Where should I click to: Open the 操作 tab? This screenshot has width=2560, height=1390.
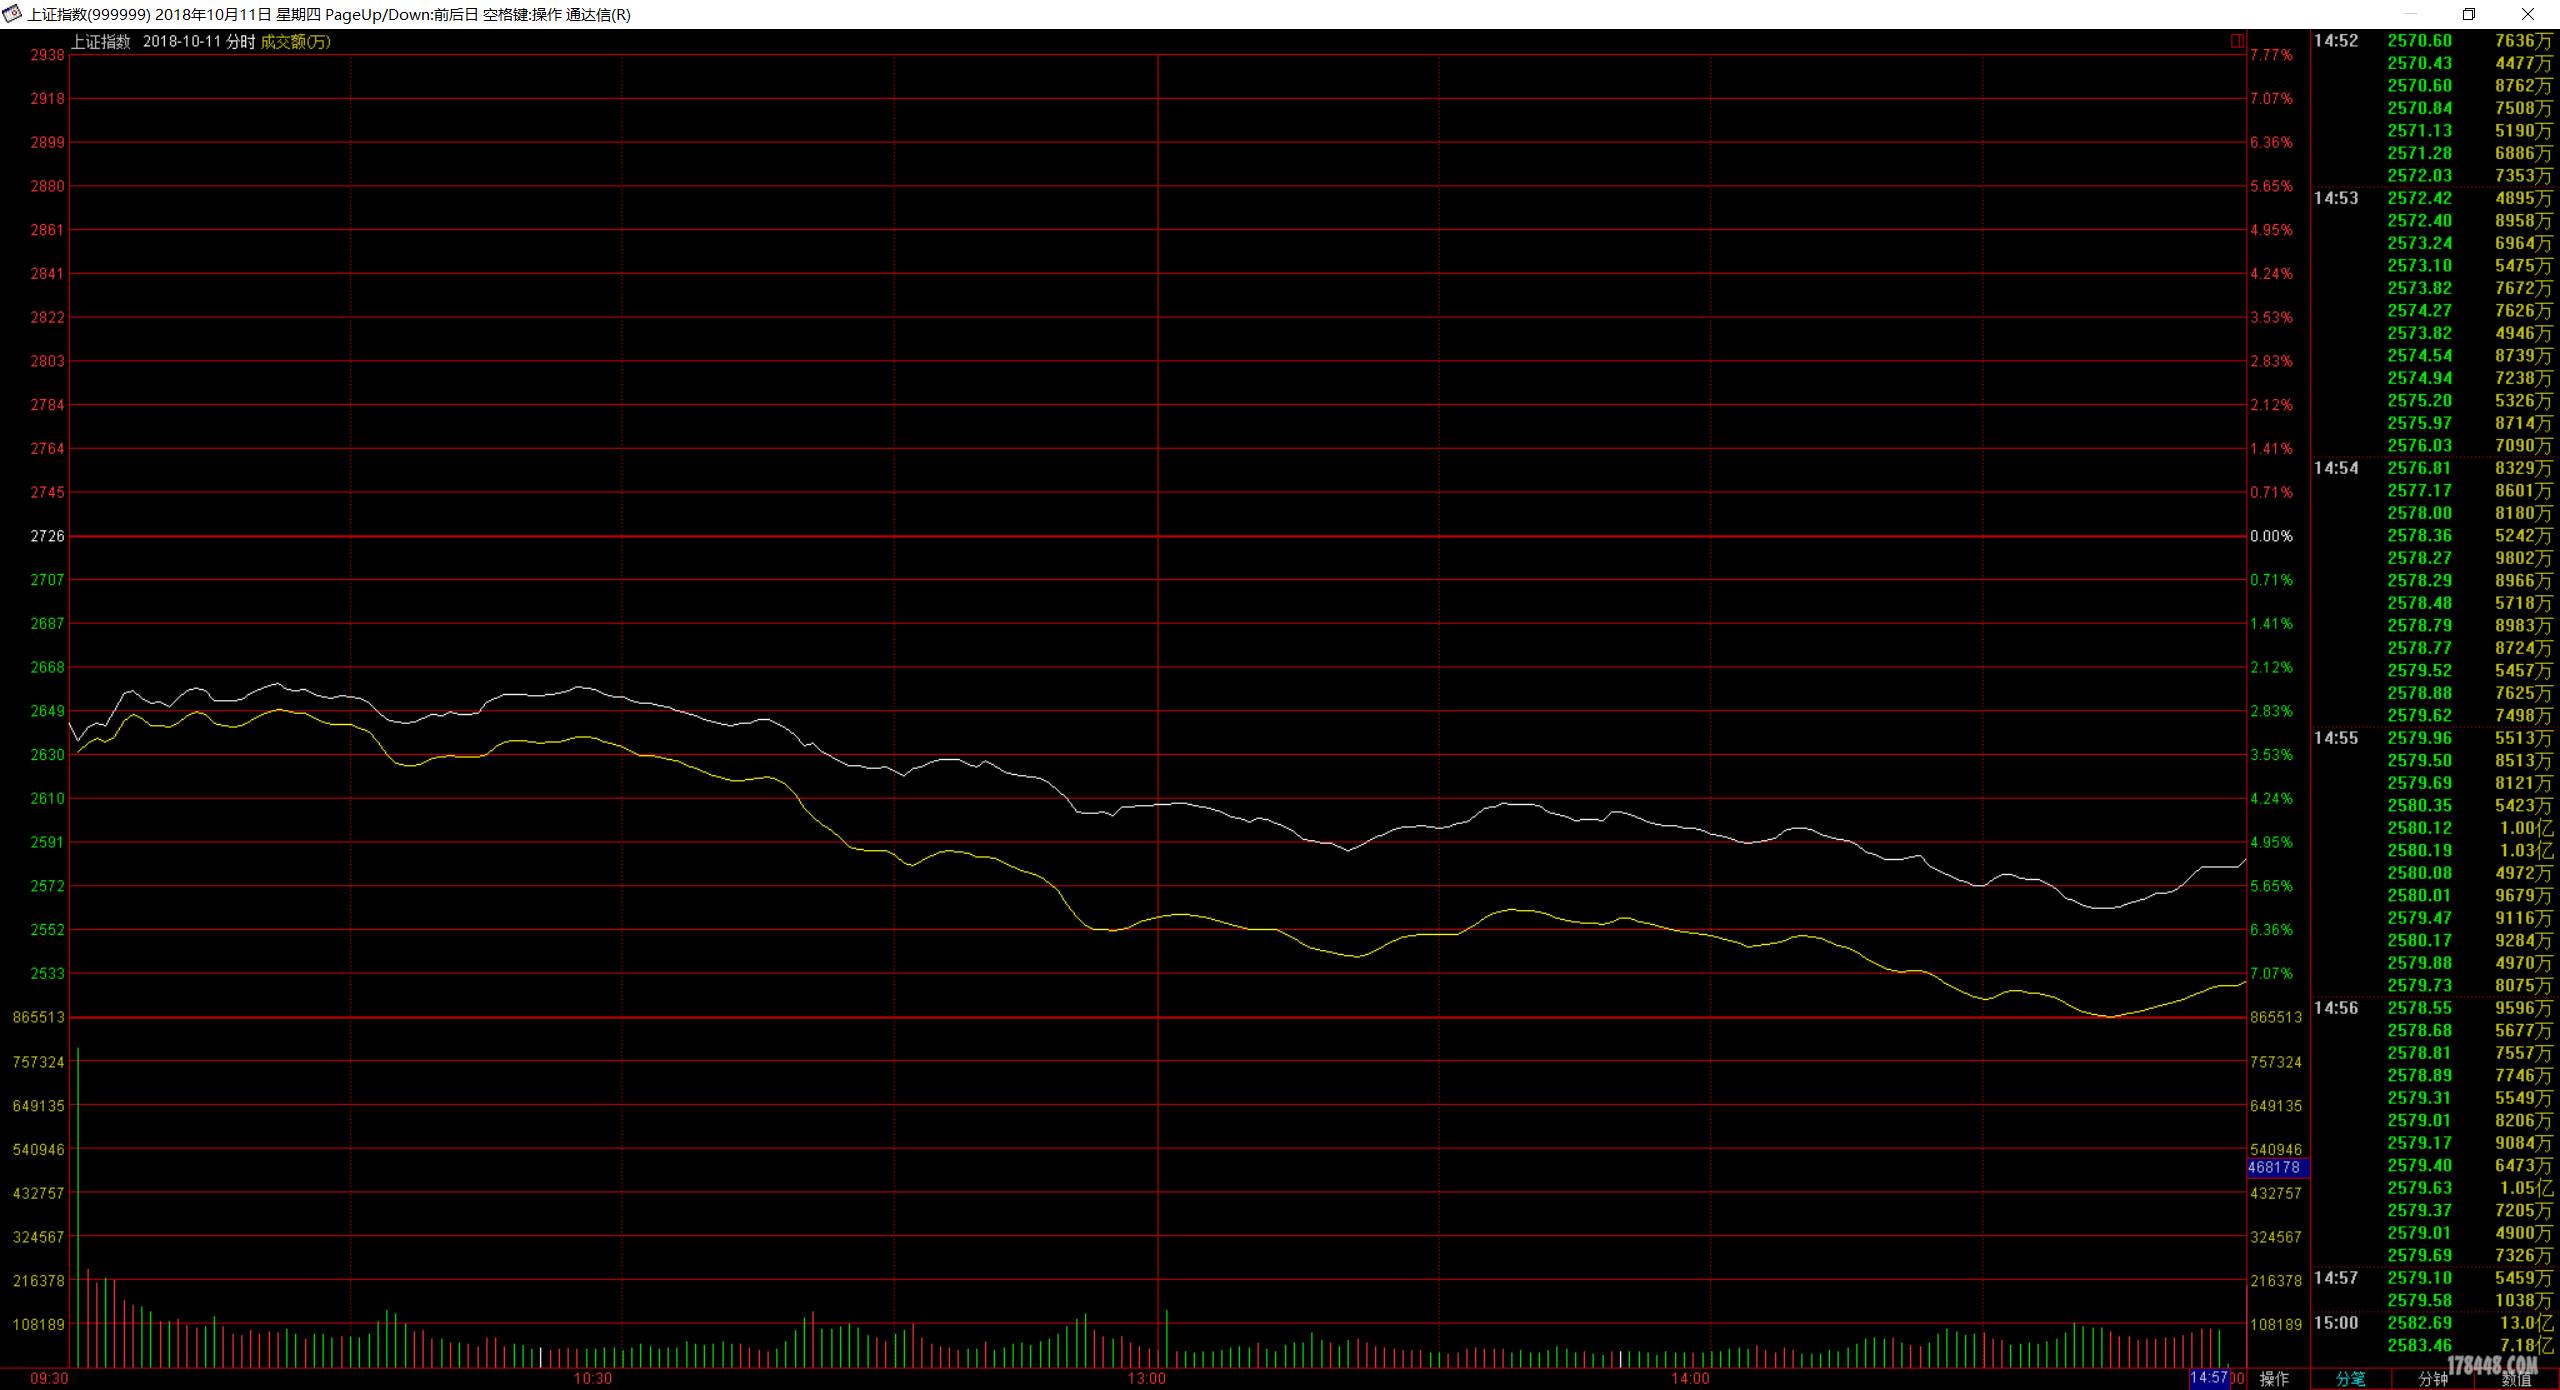point(2274,1379)
